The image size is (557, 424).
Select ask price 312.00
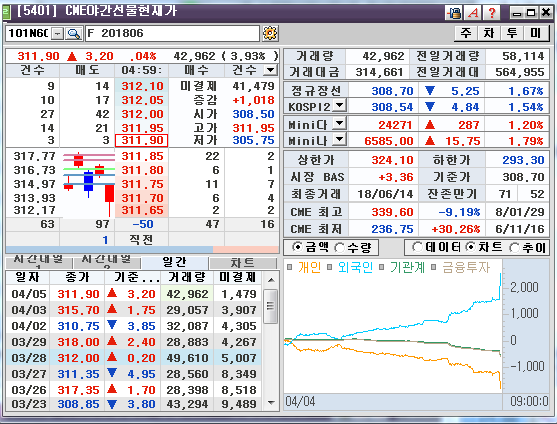142,114
